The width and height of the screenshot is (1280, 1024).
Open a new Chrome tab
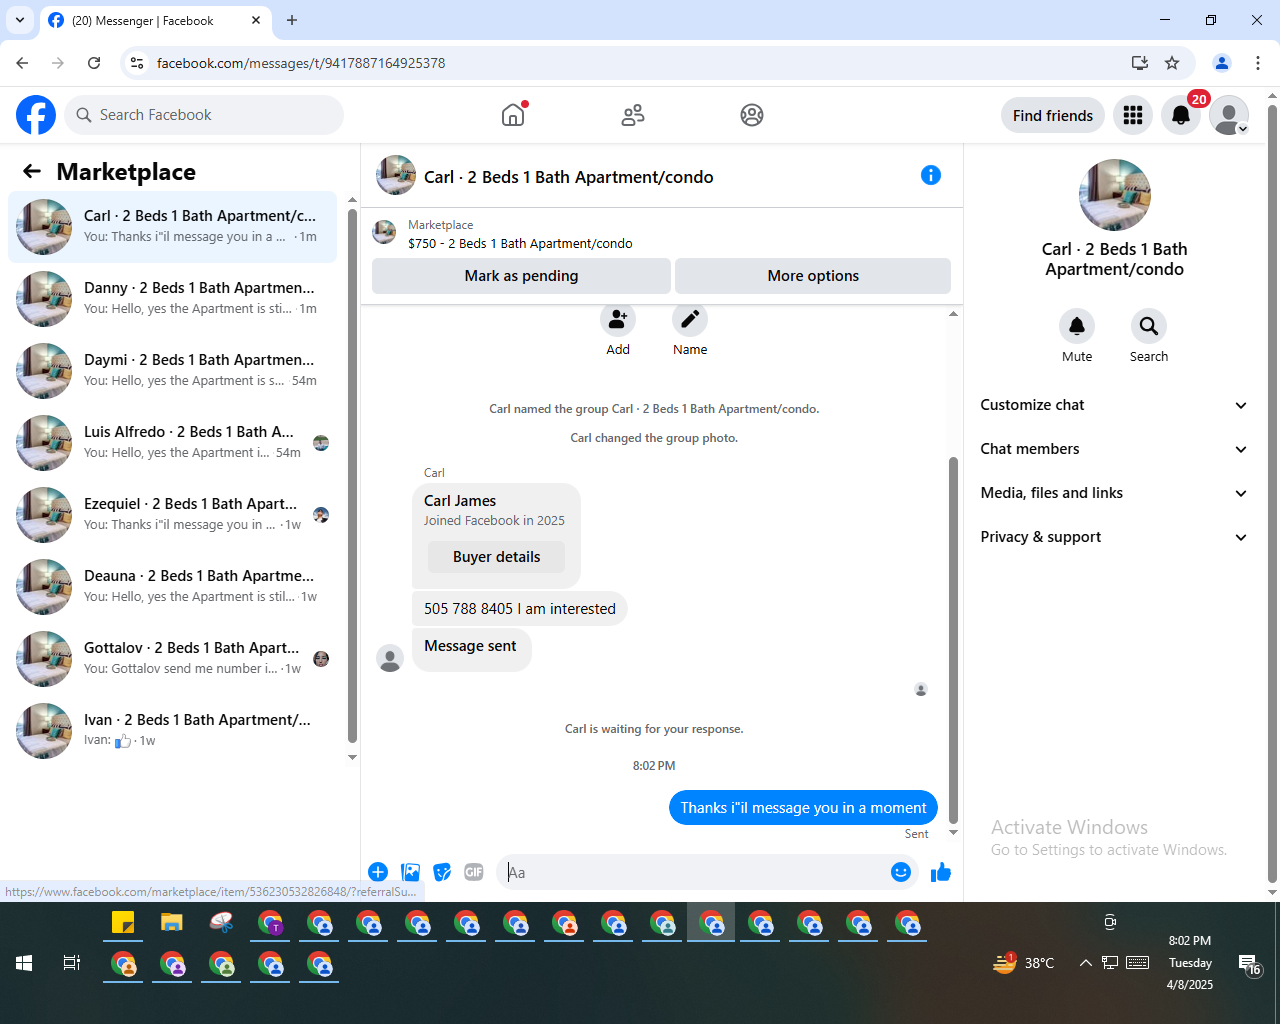292,20
